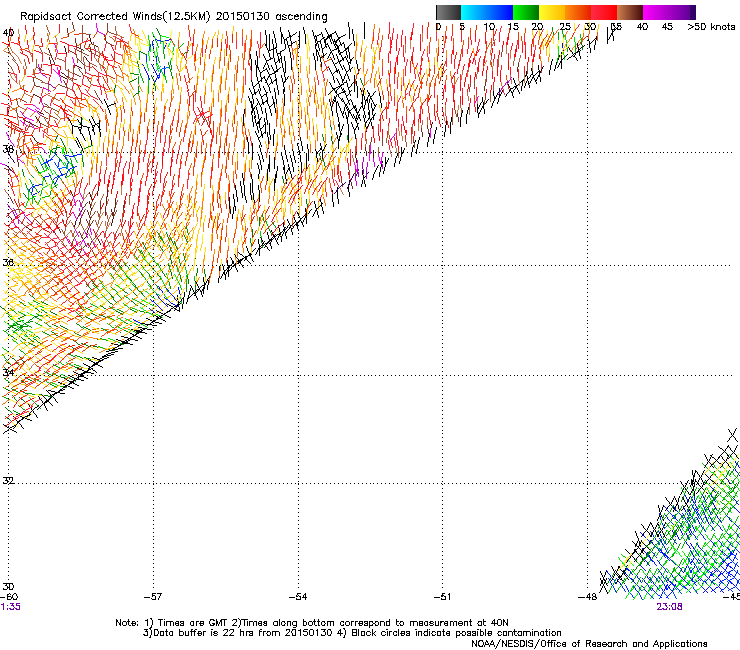
Task: Click the legend value '20'
Action: [537, 27]
